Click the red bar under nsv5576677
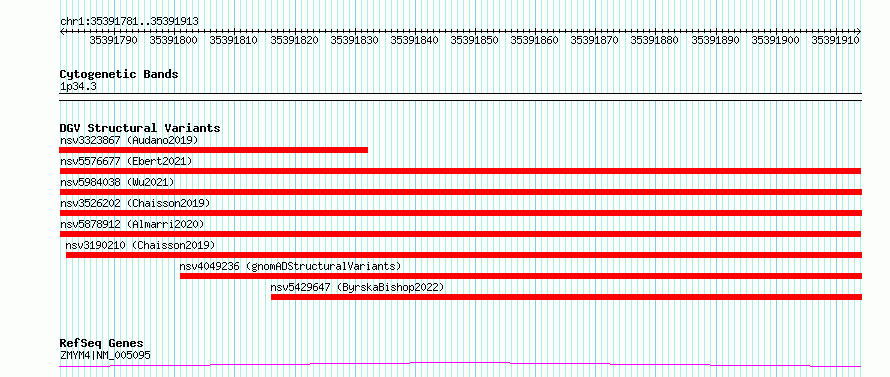The image size is (890, 377). (460, 171)
